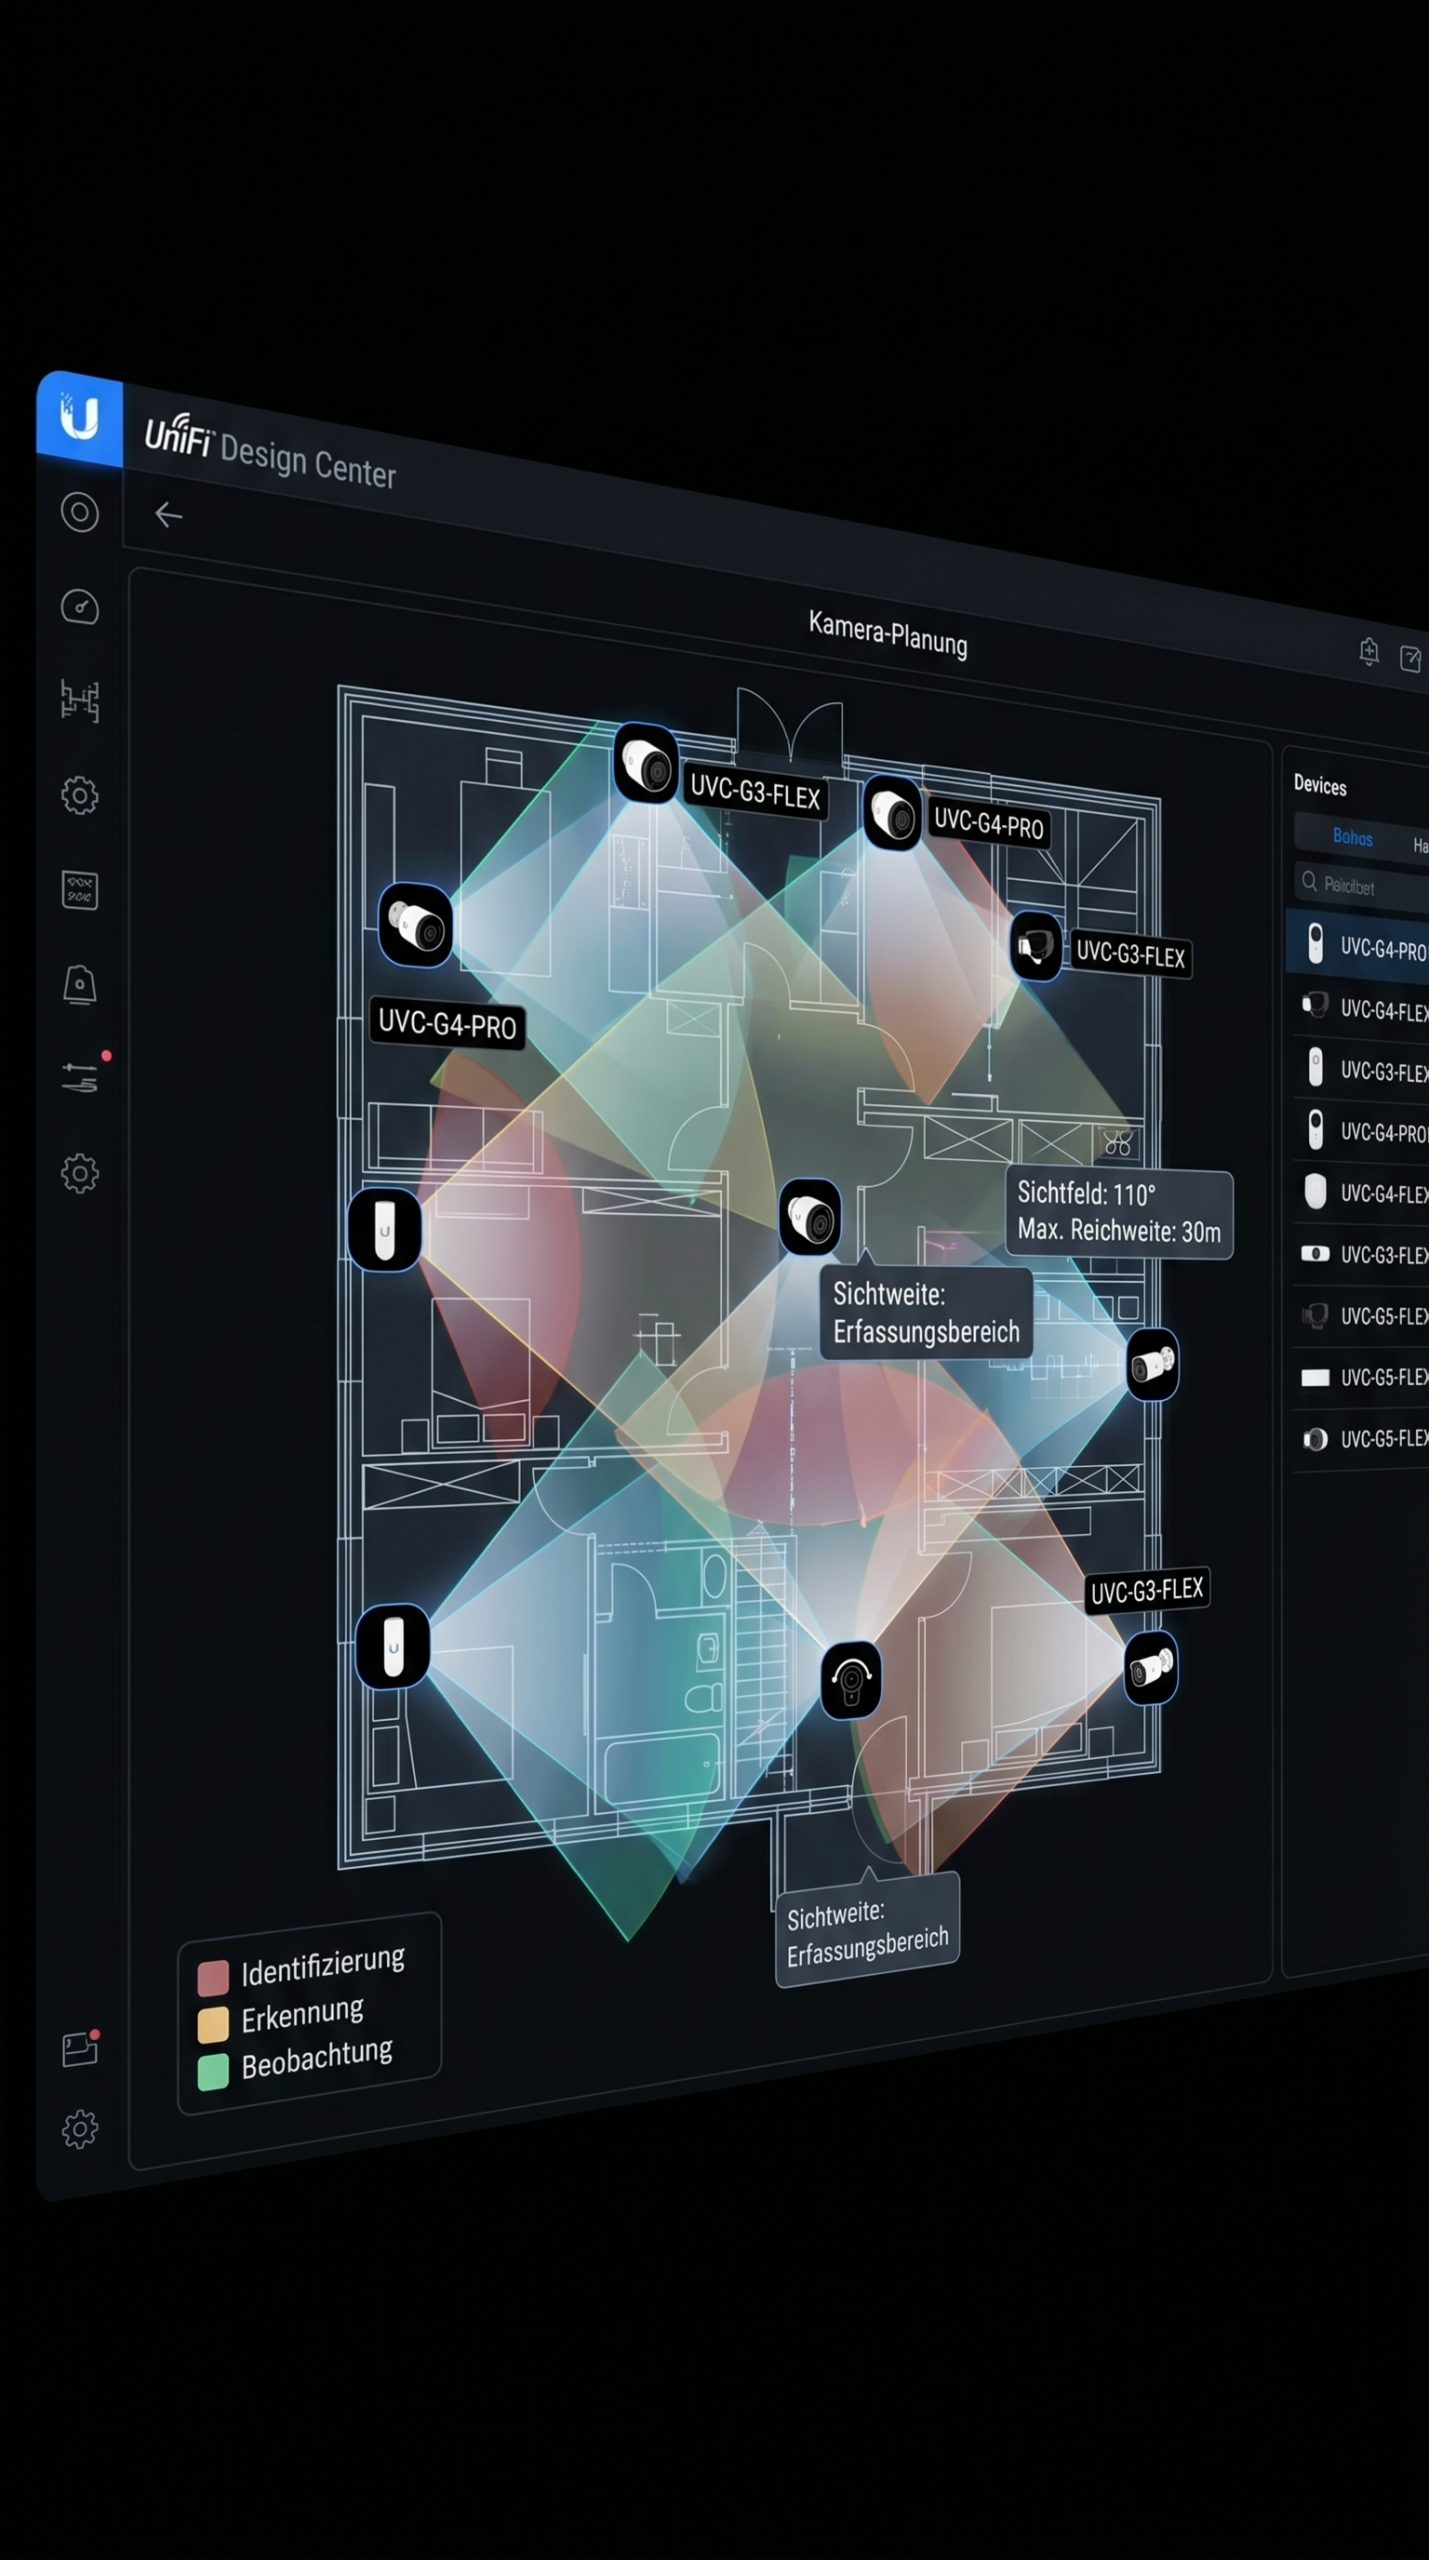Select the dome camera marker labeled UVC-G3-FLEX

tap(1035, 945)
